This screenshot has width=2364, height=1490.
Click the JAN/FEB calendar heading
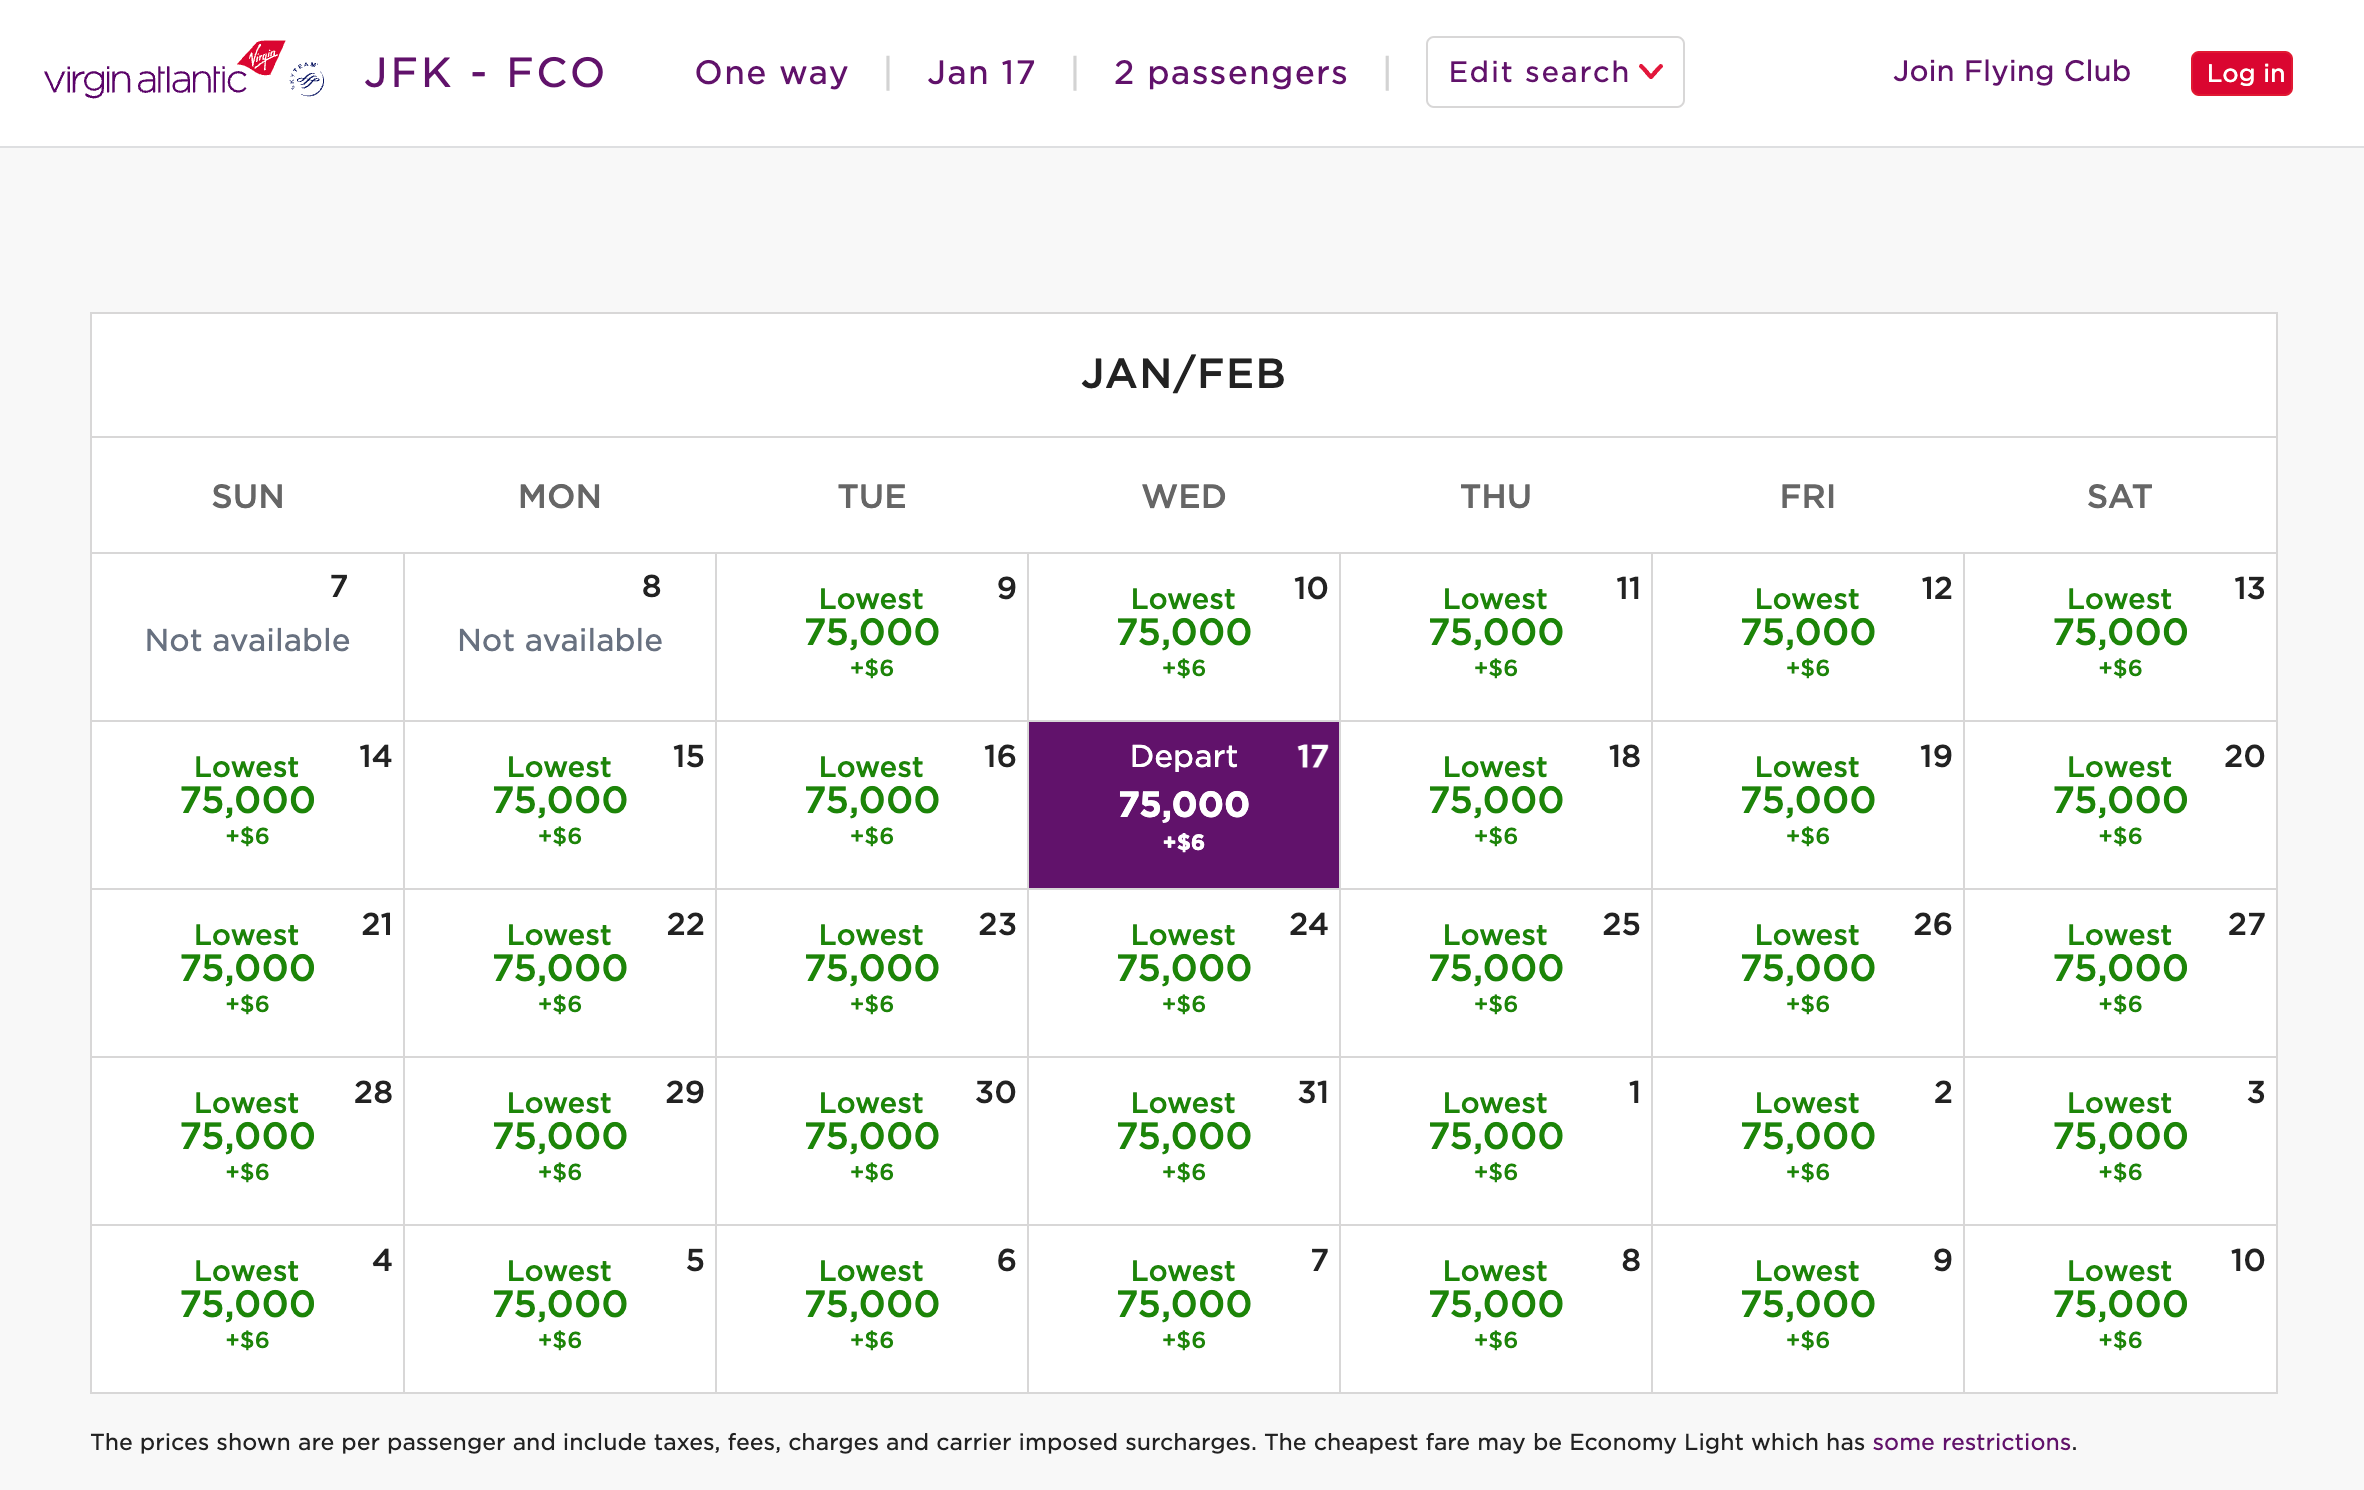point(1182,375)
